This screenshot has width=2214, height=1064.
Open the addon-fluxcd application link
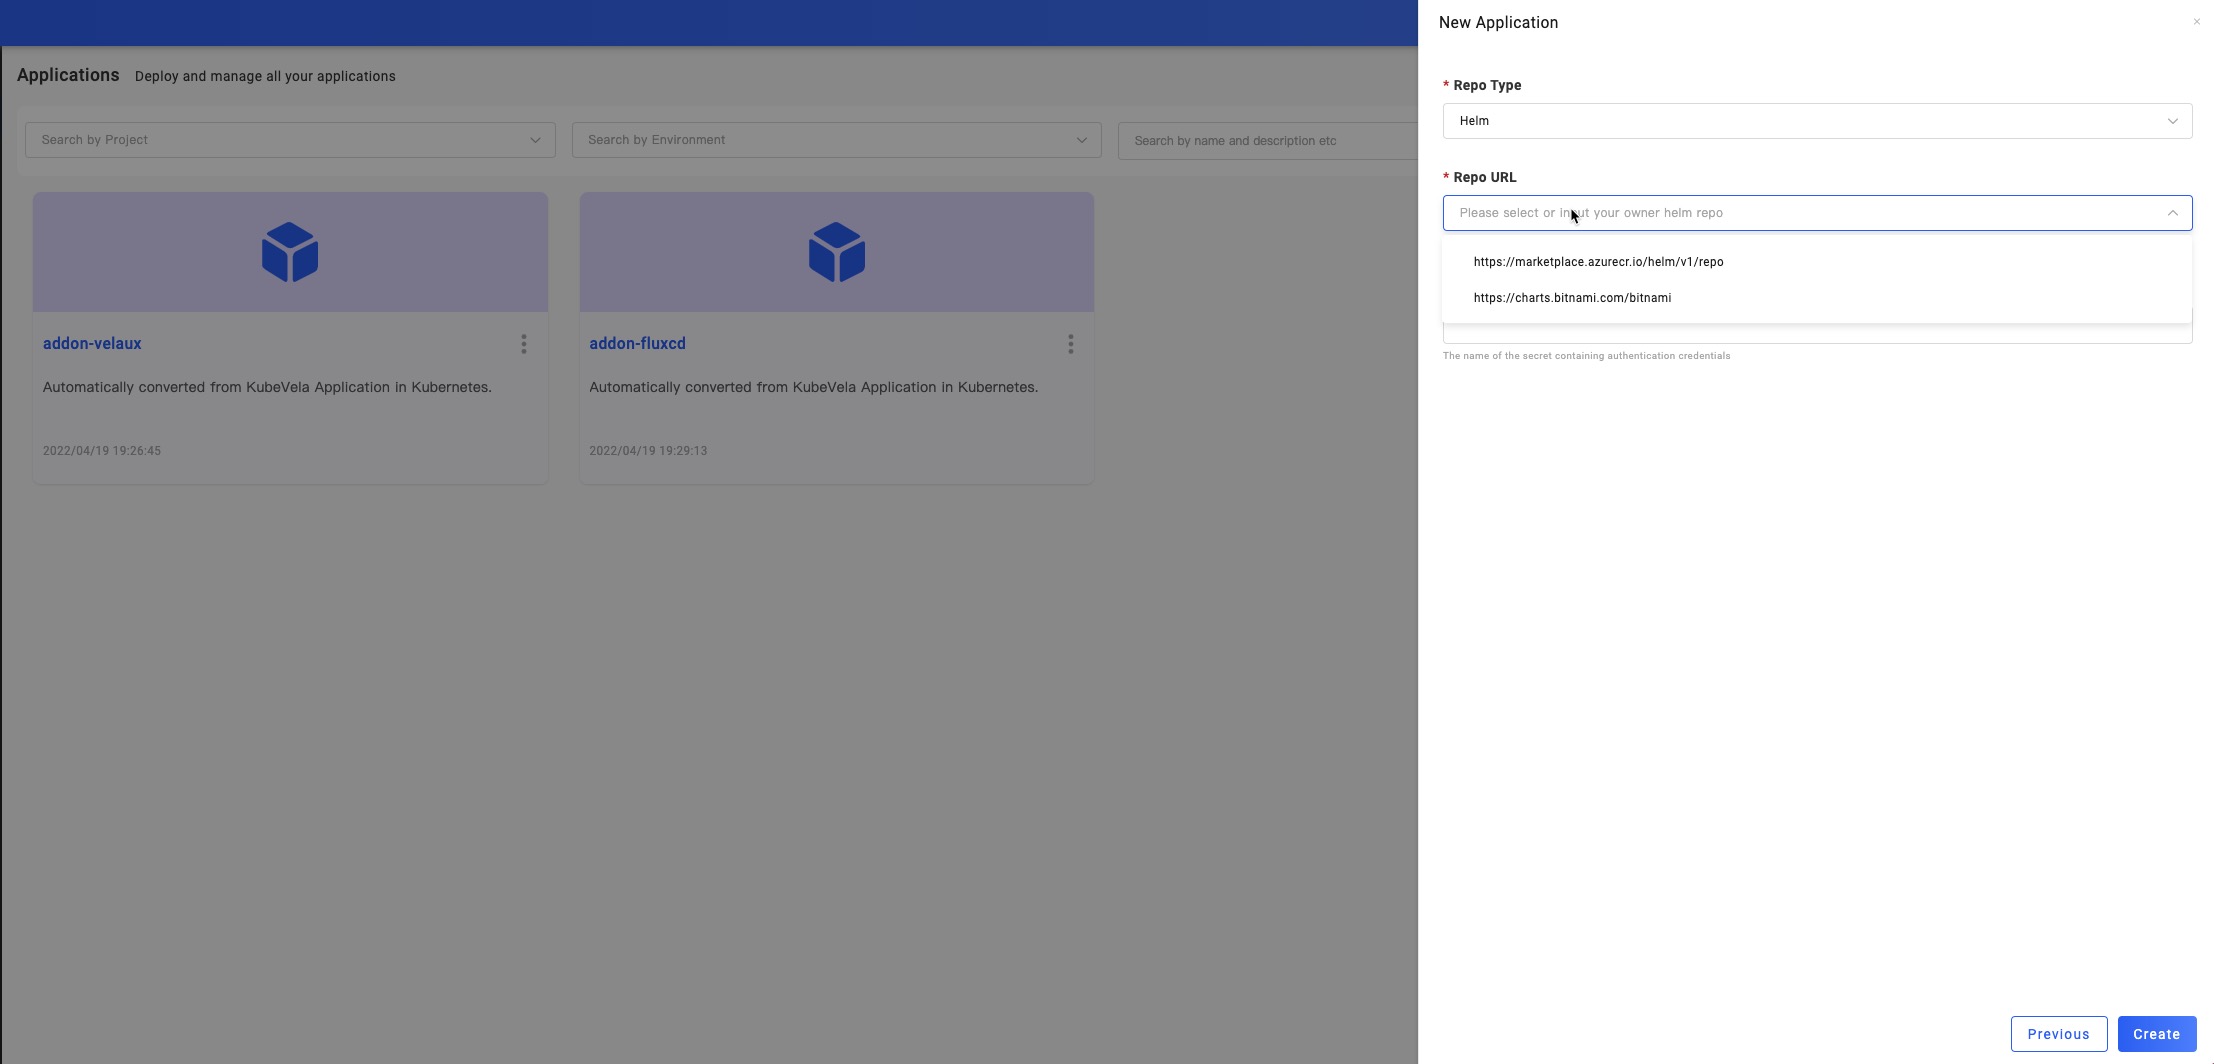637,343
